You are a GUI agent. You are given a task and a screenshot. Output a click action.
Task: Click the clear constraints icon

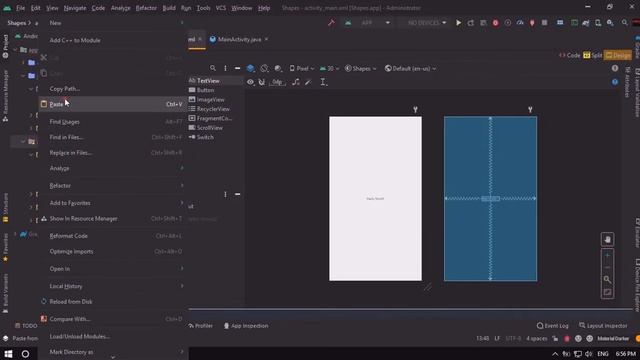(x=296, y=82)
